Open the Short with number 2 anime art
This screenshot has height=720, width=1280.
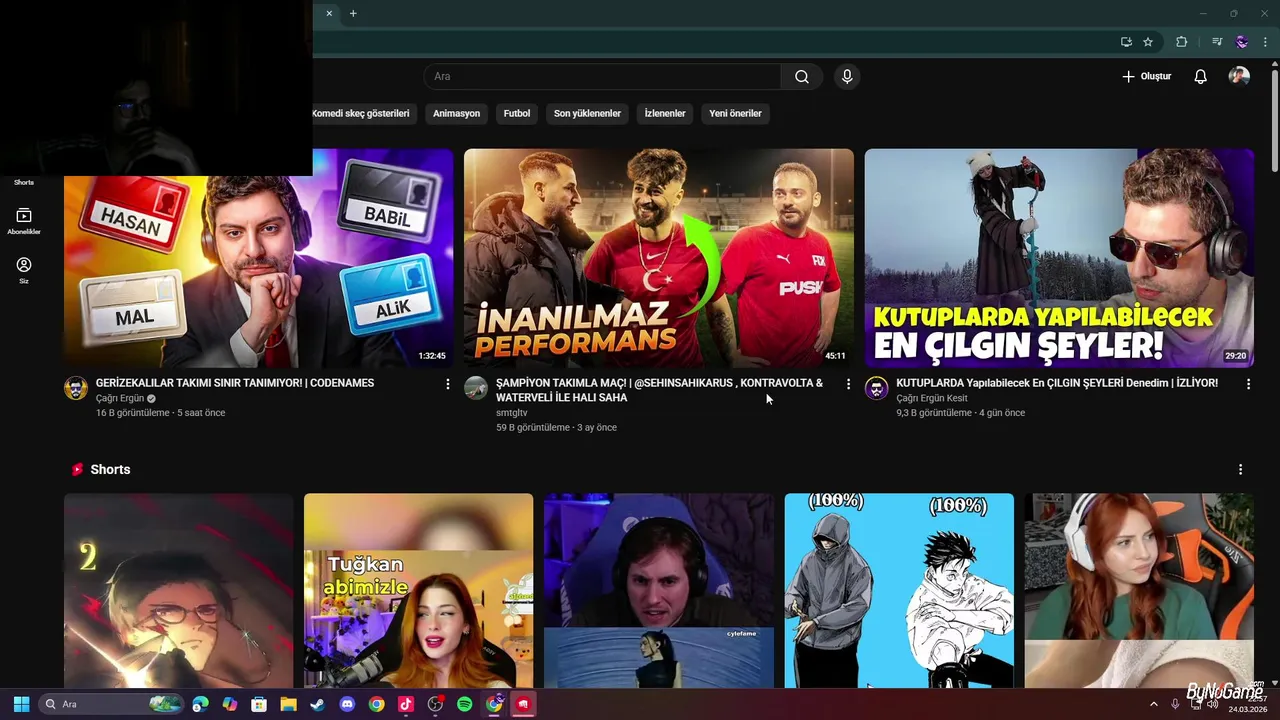[x=178, y=590]
